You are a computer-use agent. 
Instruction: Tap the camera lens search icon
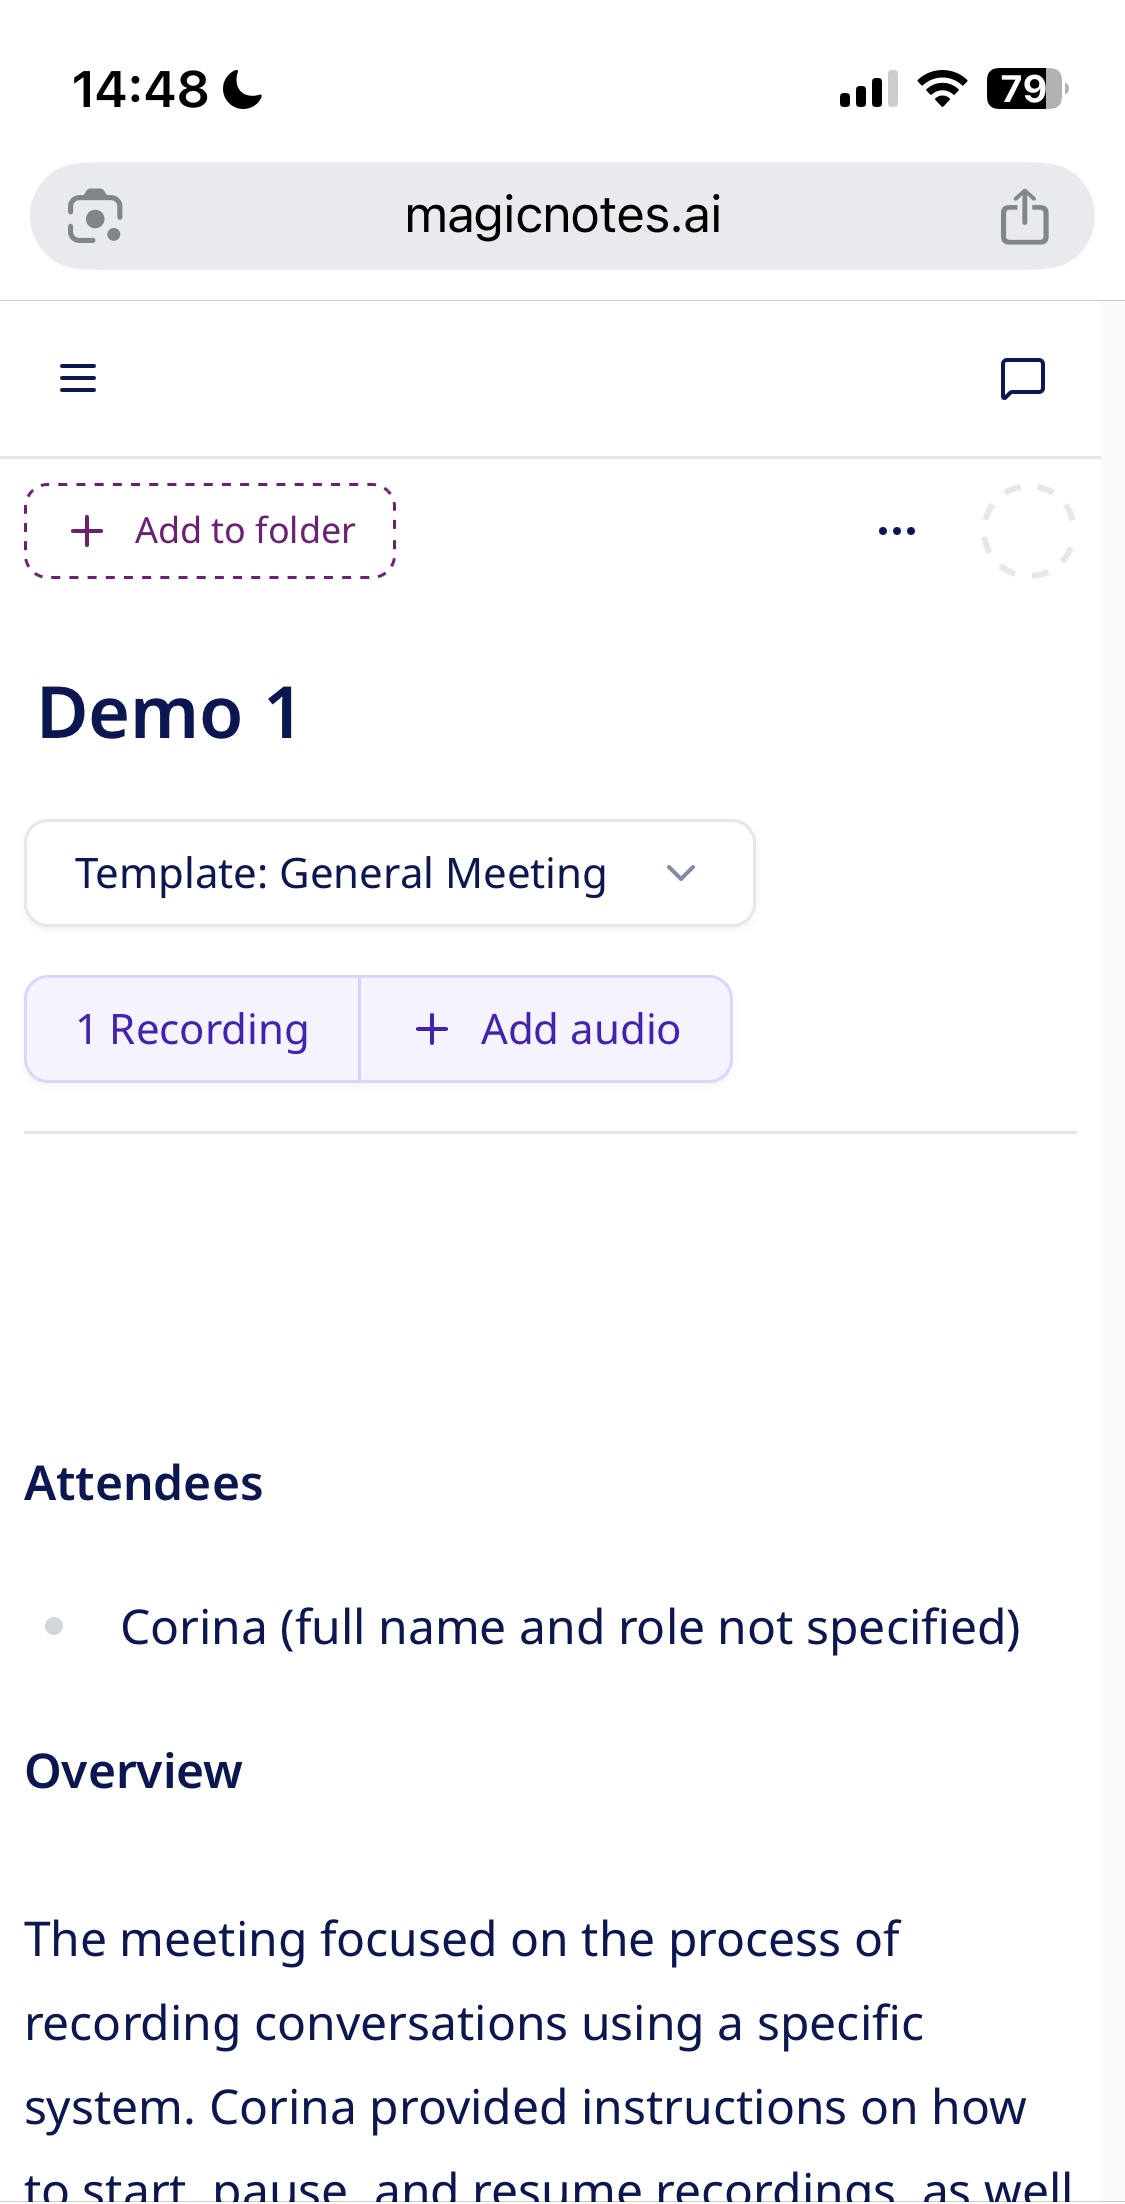(95, 216)
